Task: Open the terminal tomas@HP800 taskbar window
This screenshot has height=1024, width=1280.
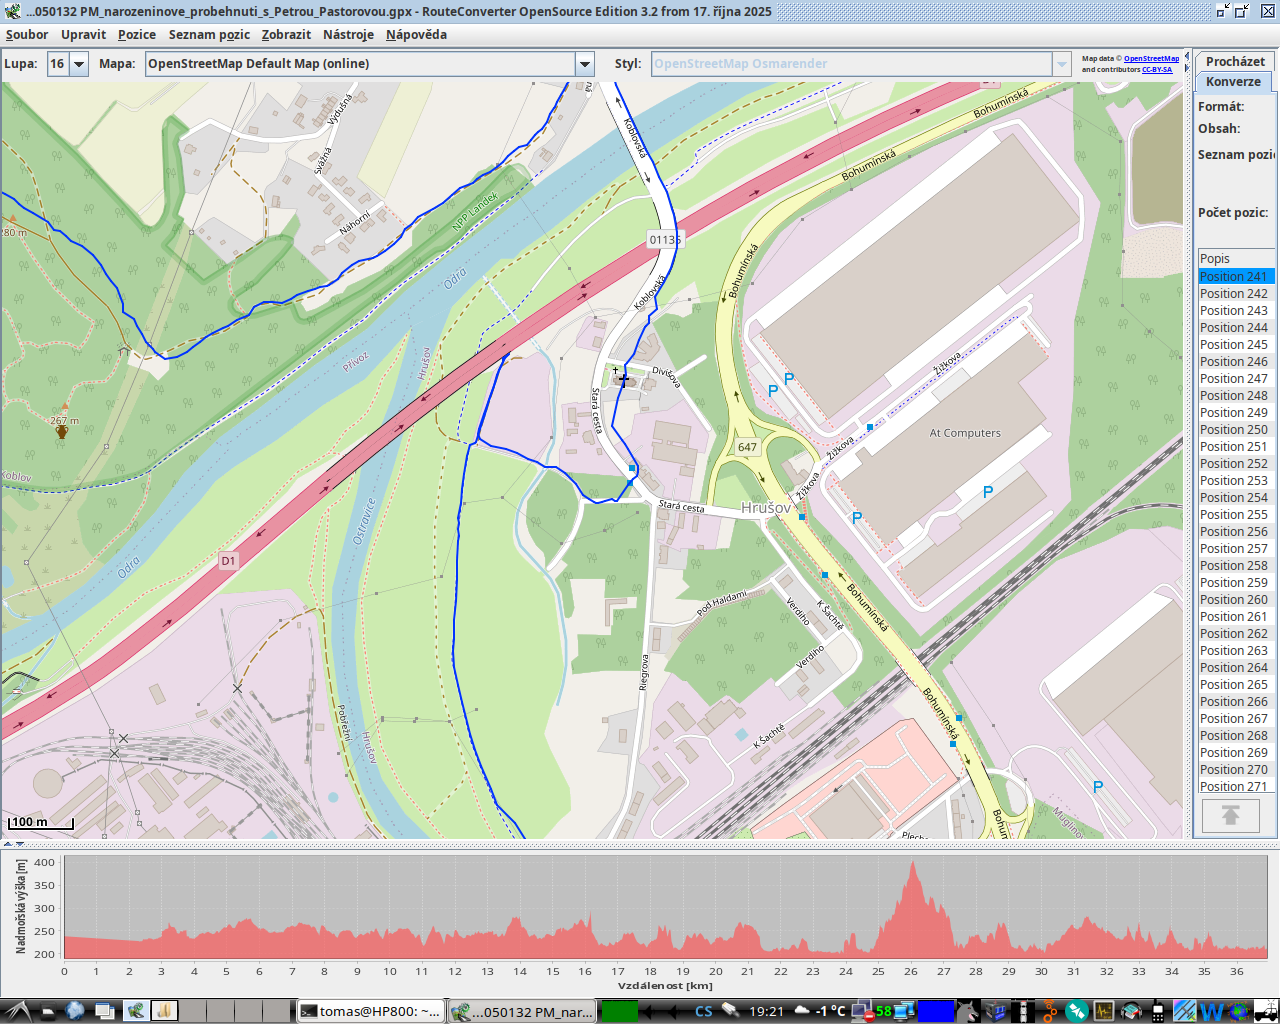Action: tap(370, 1011)
